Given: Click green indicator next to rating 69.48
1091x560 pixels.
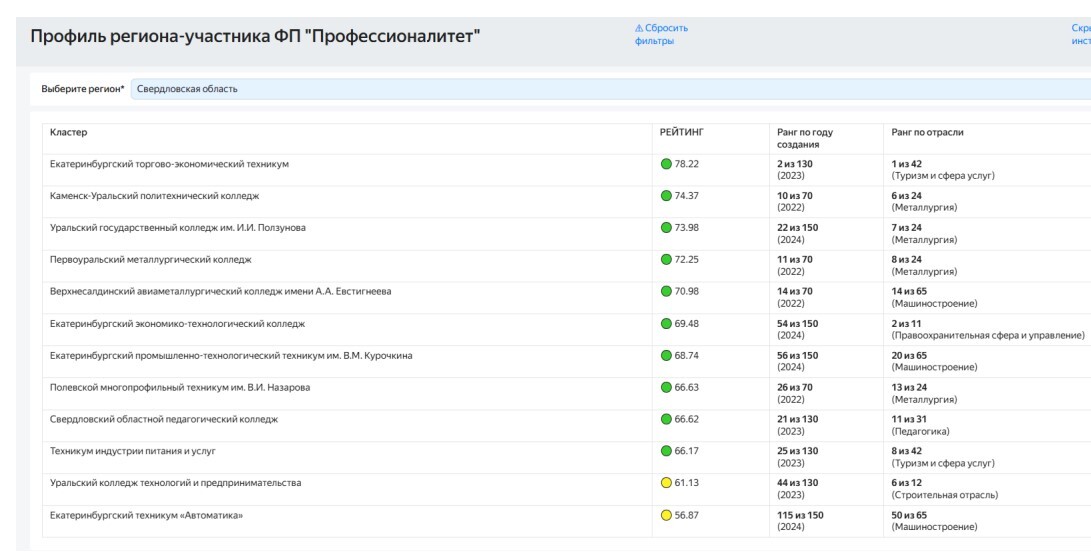Looking at the screenshot, I should [666, 324].
